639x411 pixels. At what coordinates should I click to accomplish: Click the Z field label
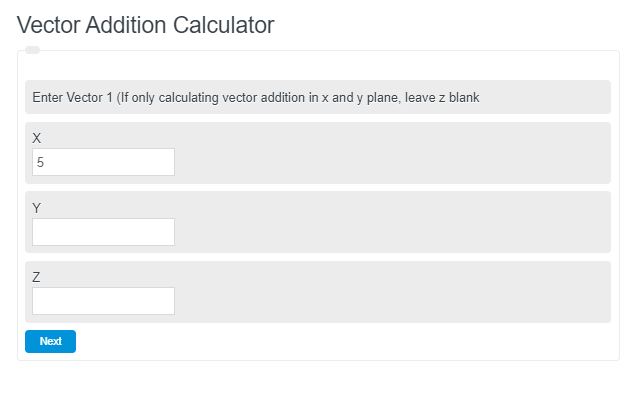[37, 277]
